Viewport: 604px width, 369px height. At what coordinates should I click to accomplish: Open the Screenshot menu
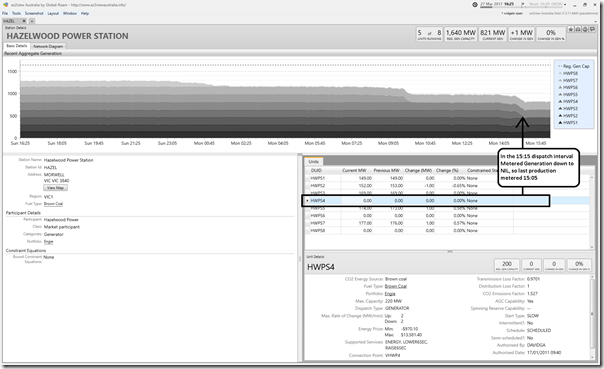[x=34, y=13]
